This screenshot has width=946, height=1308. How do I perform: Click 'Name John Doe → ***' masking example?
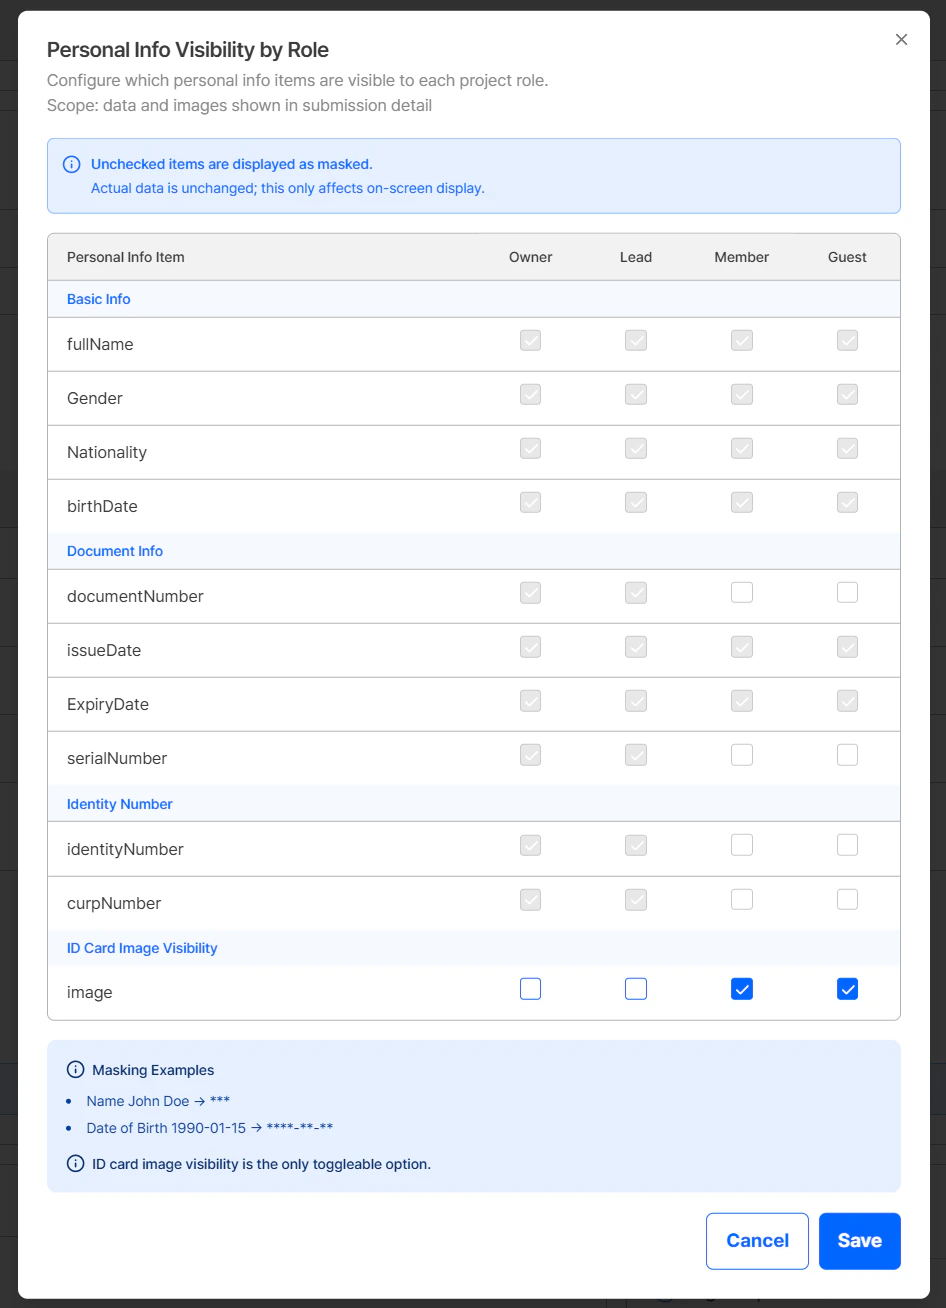click(158, 1101)
